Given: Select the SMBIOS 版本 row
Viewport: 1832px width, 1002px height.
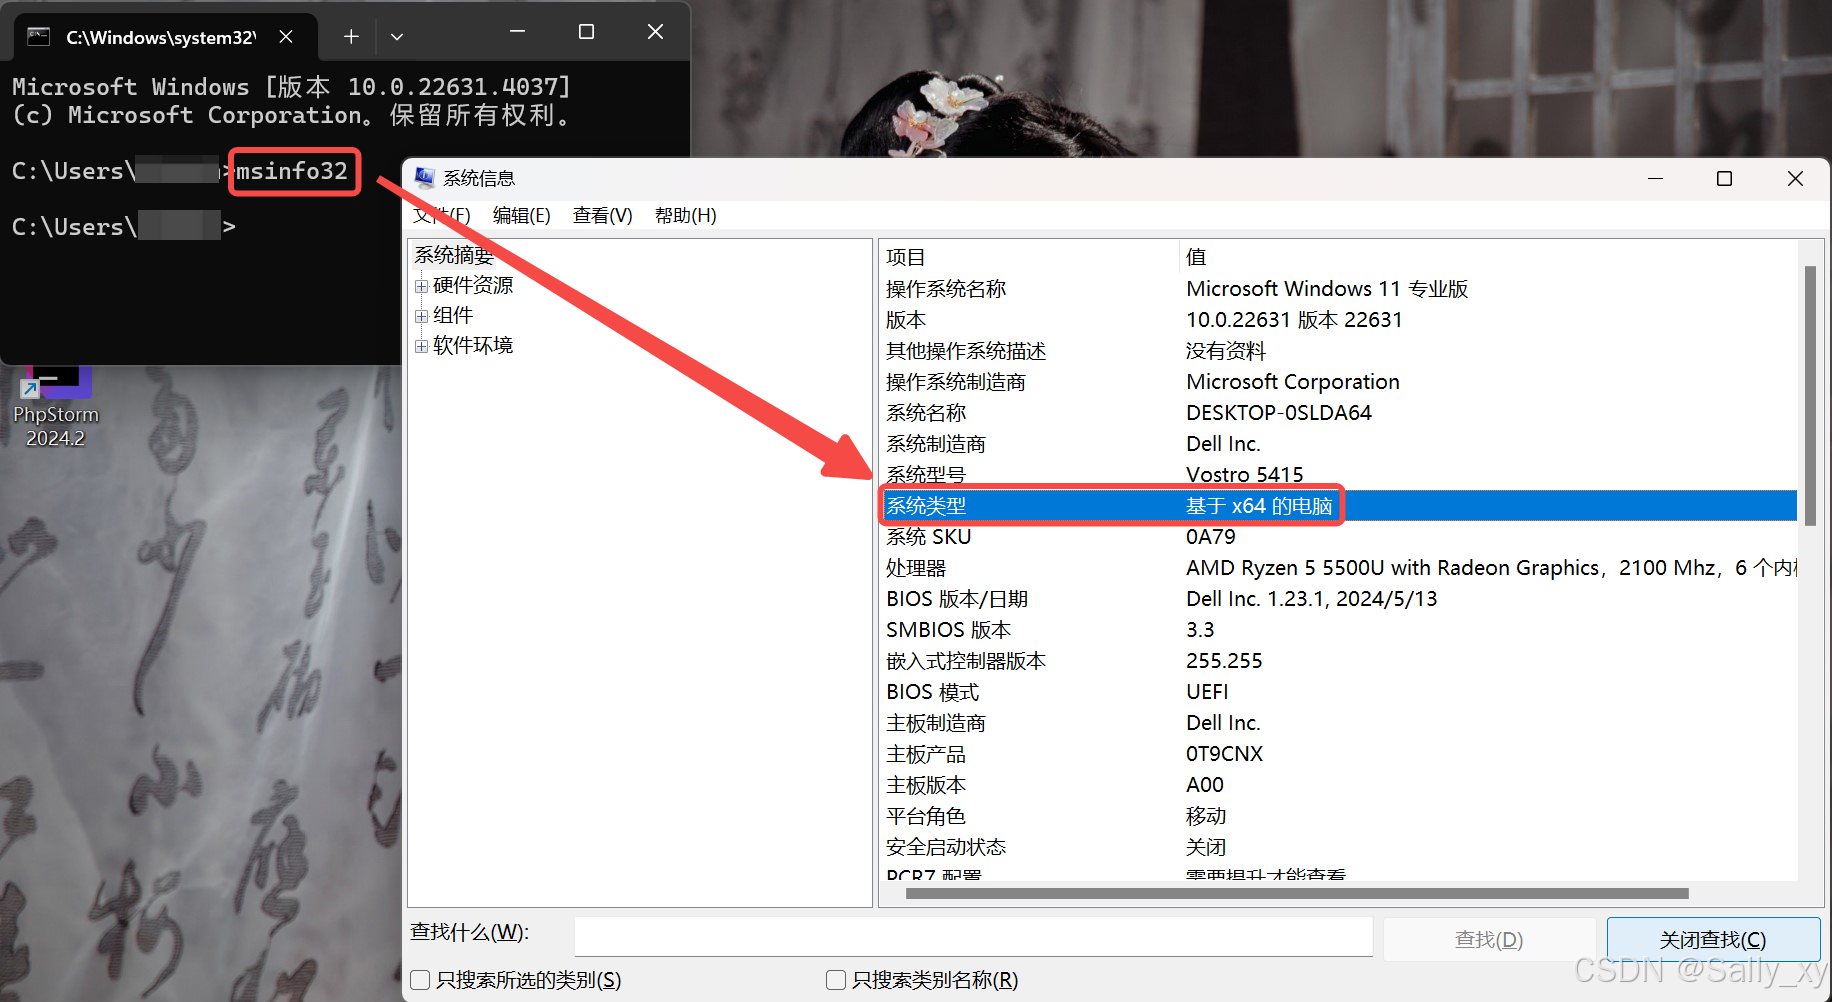Looking at the screenshot, I should pyautogui.click(x=1338, y=630).
